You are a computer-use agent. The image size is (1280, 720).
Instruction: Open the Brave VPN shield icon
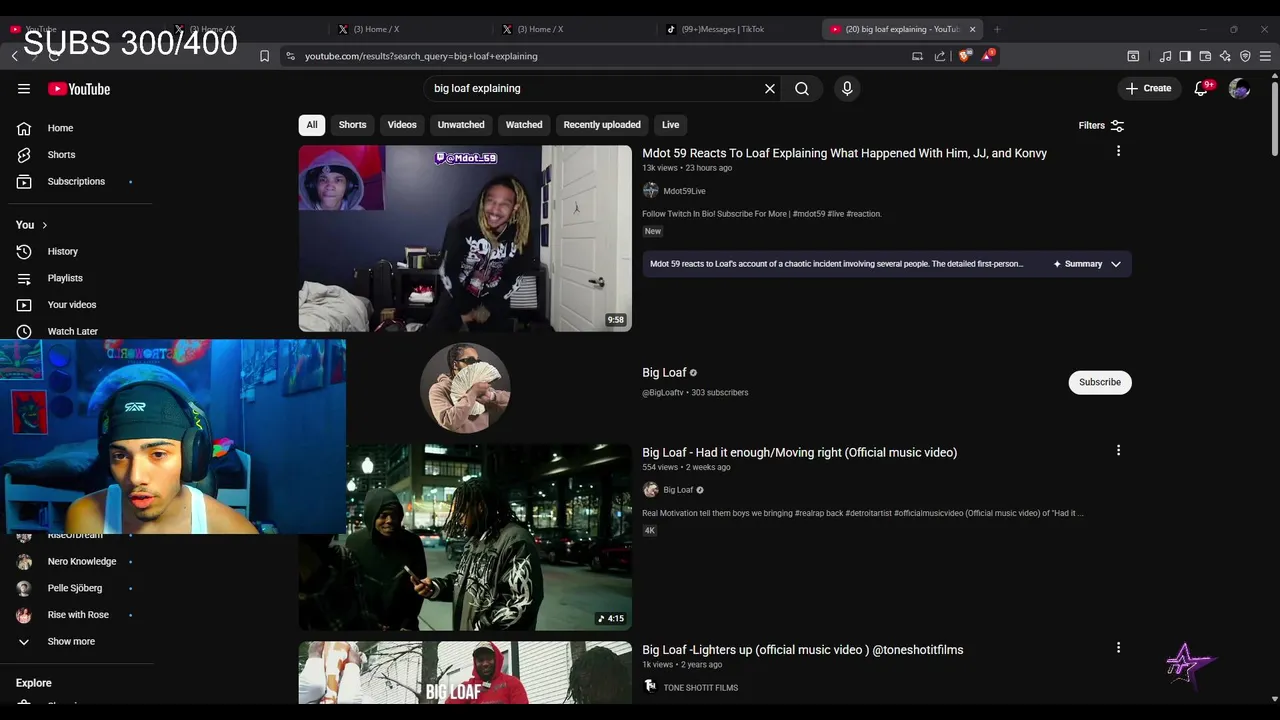1245,56
